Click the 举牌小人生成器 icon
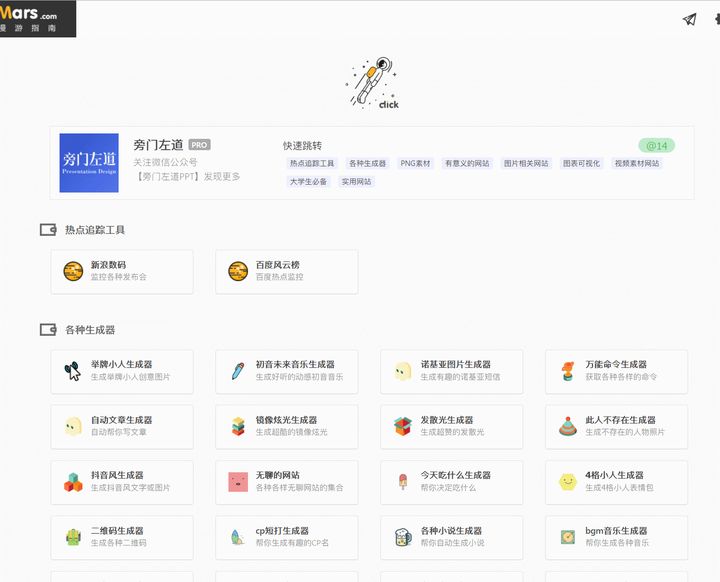The height and width of the screenshot is (582, 720). (x=73, y=371)
